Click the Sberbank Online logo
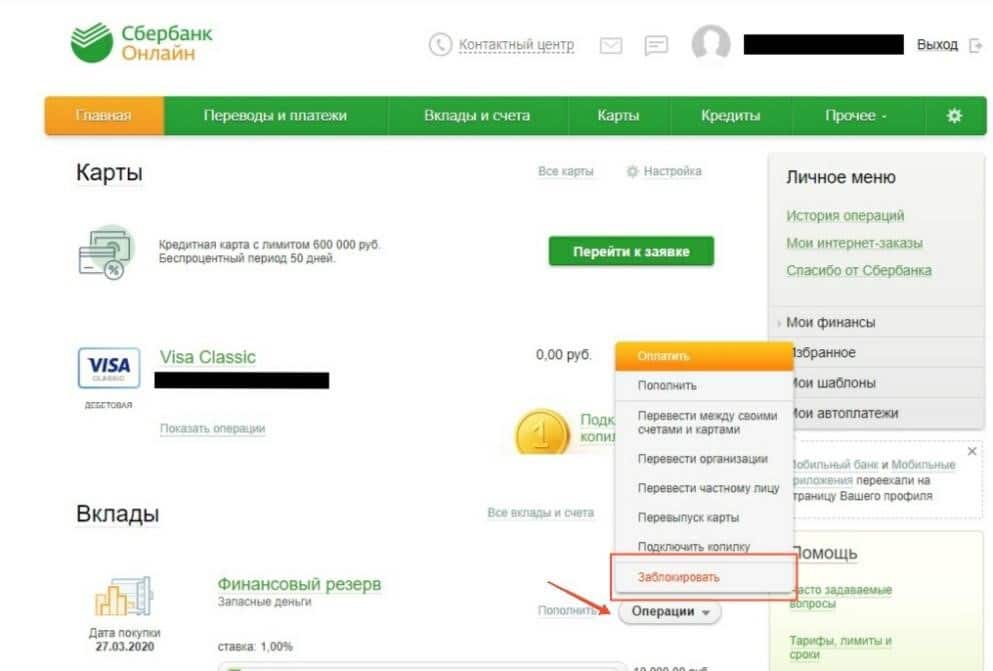 click(x=142, y=42)
